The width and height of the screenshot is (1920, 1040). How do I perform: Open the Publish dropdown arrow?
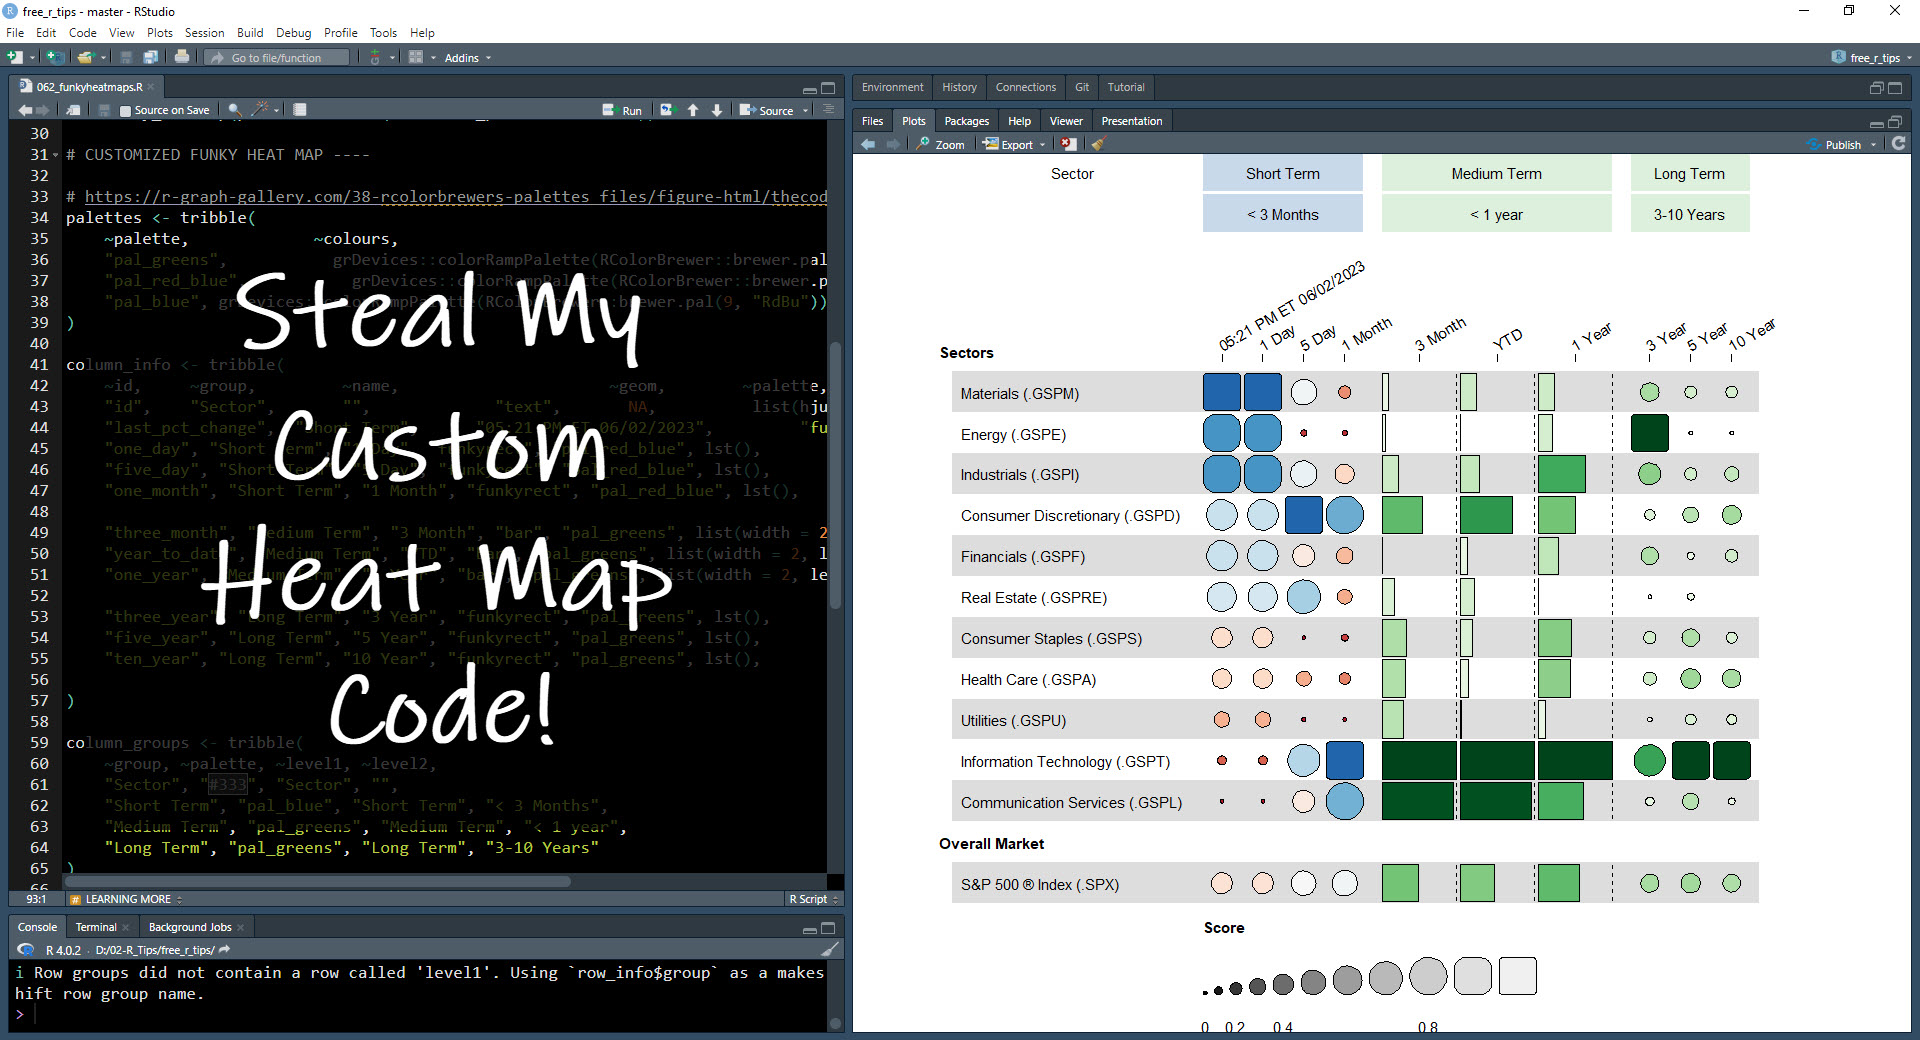(1874, 145)
